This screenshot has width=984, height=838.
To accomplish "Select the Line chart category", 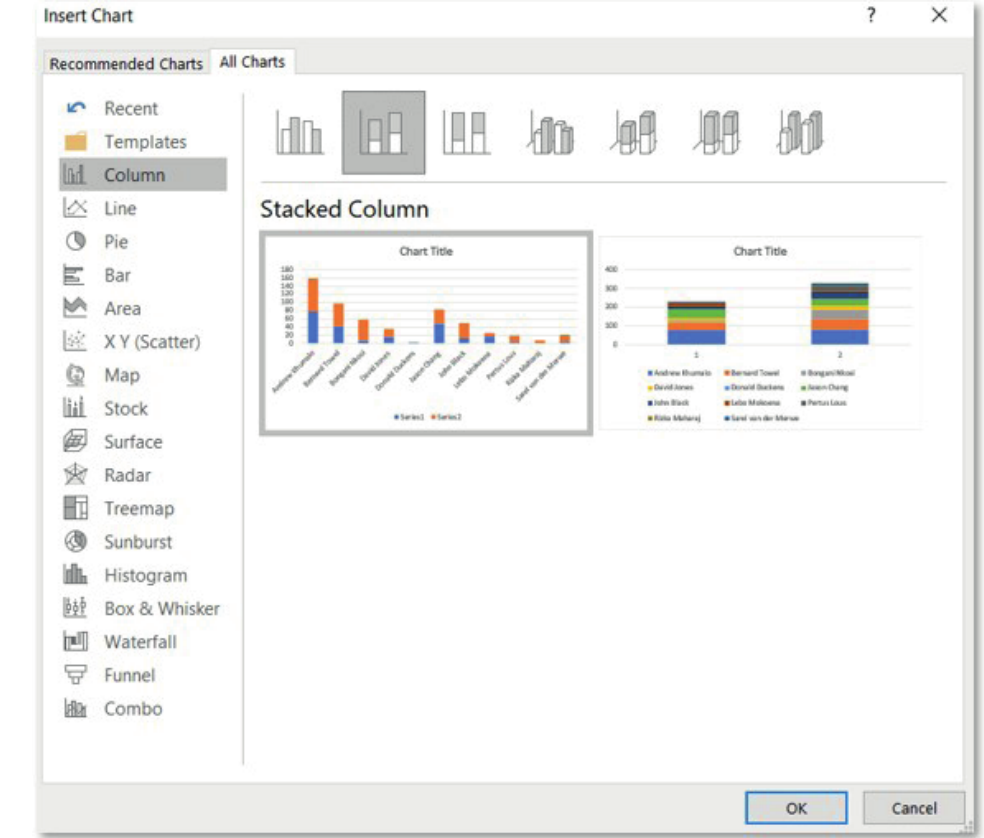I will pyautogui.click(x=143, y=208).
